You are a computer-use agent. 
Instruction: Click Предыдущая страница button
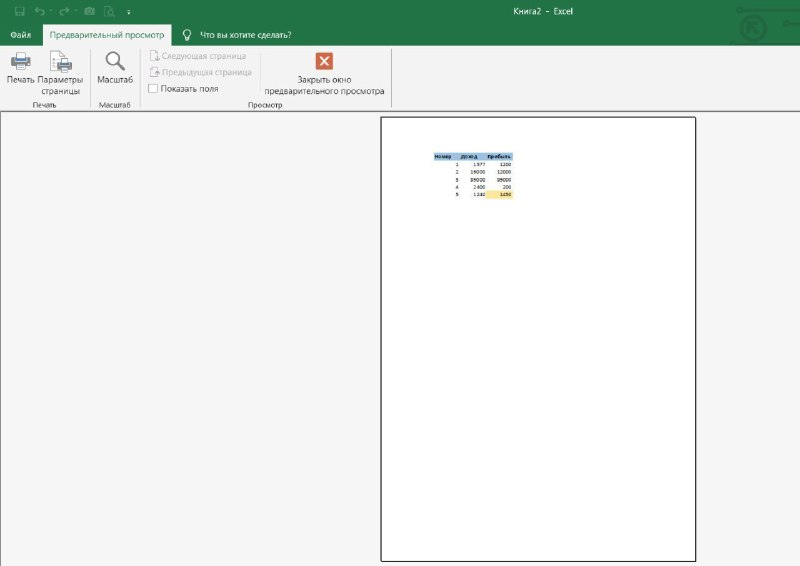(201, 72)
